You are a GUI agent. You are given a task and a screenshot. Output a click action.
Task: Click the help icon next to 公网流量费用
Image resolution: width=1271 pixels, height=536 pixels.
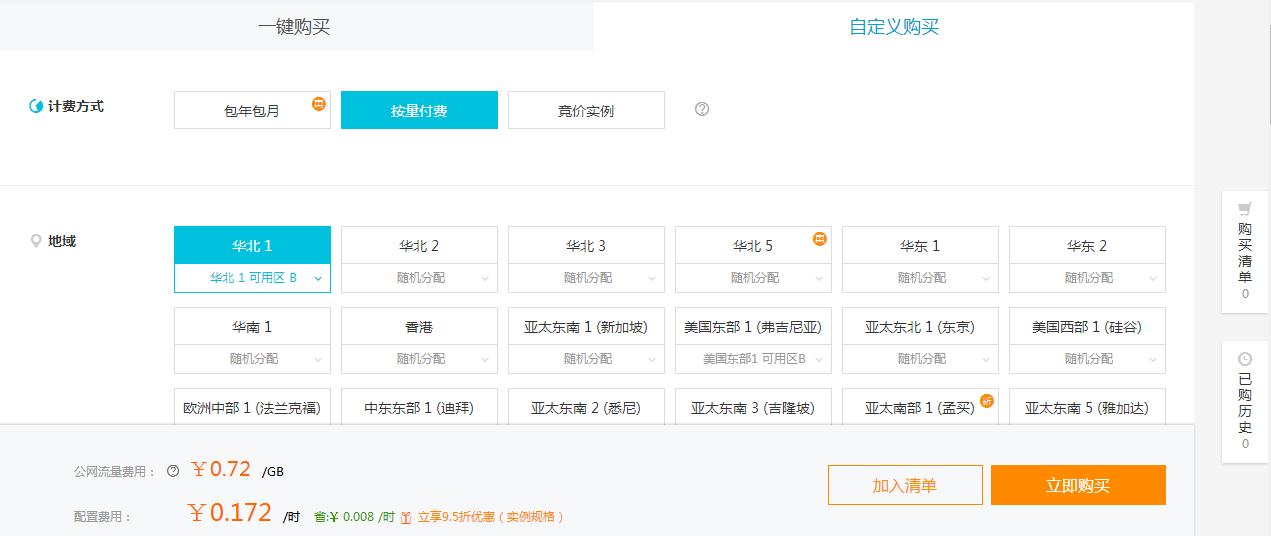(x=173, y=471)
